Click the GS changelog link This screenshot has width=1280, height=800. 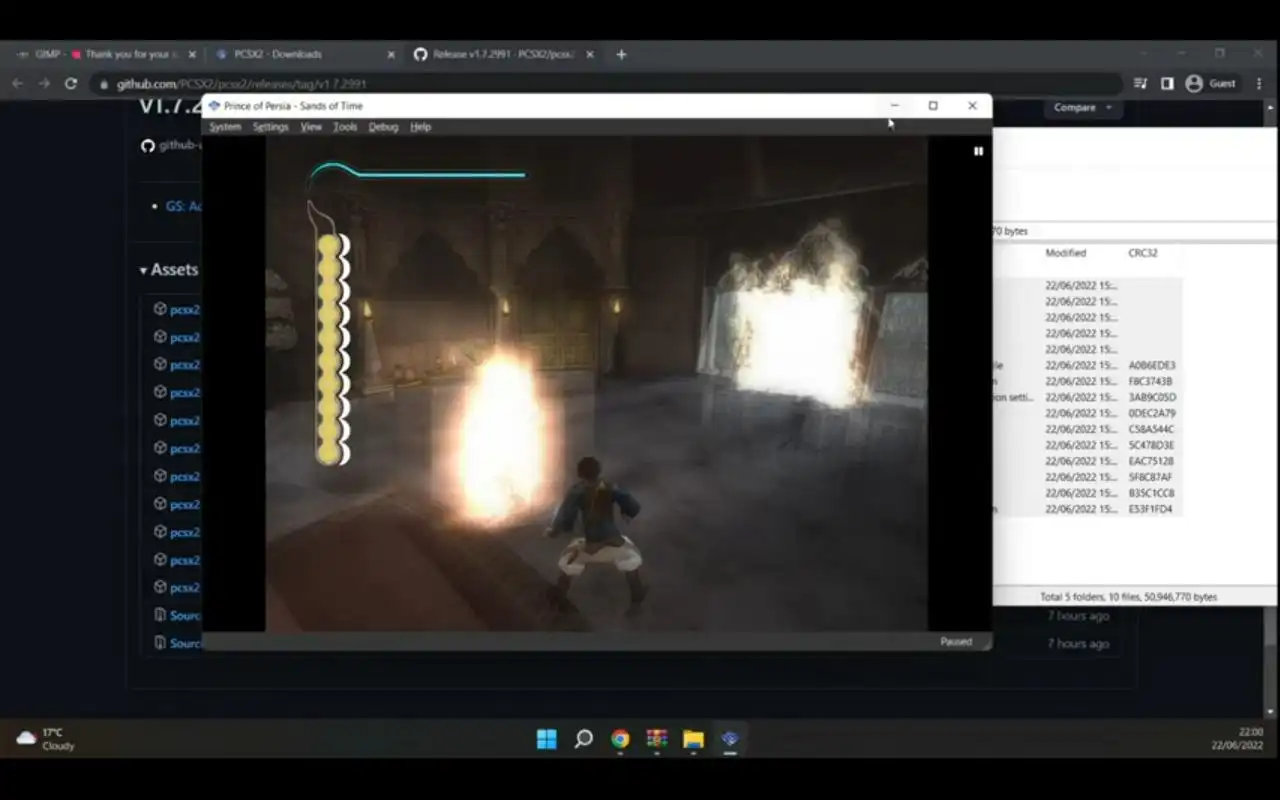click(184, 206)
